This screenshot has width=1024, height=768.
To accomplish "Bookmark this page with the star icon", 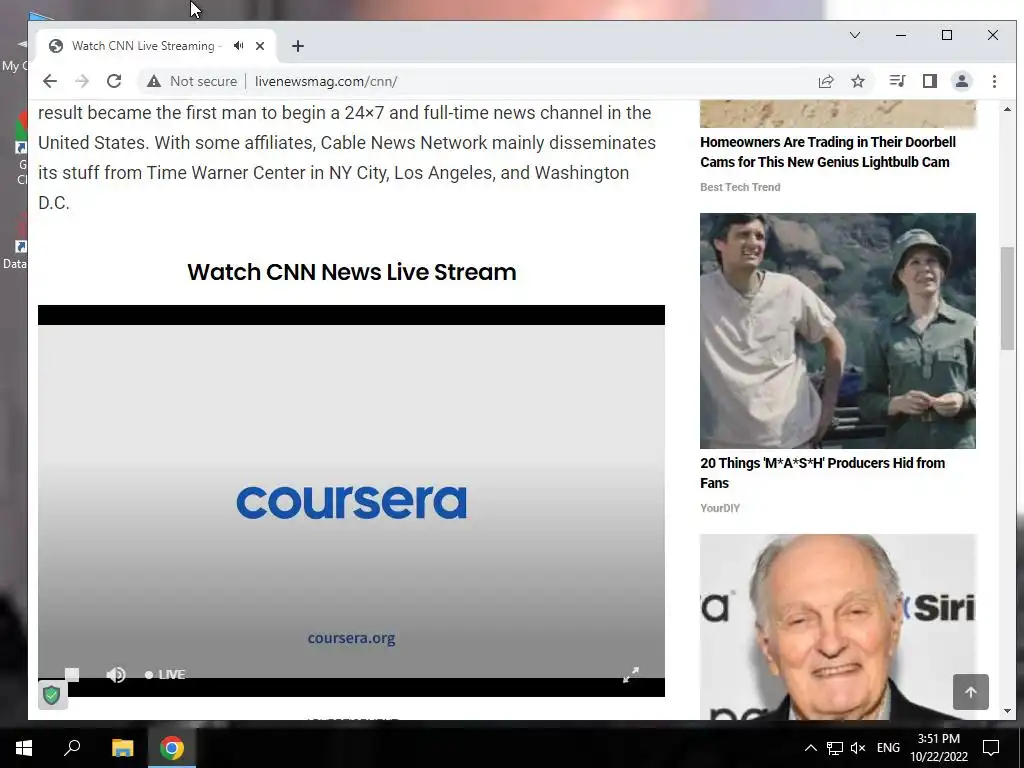I will (858, 81).
